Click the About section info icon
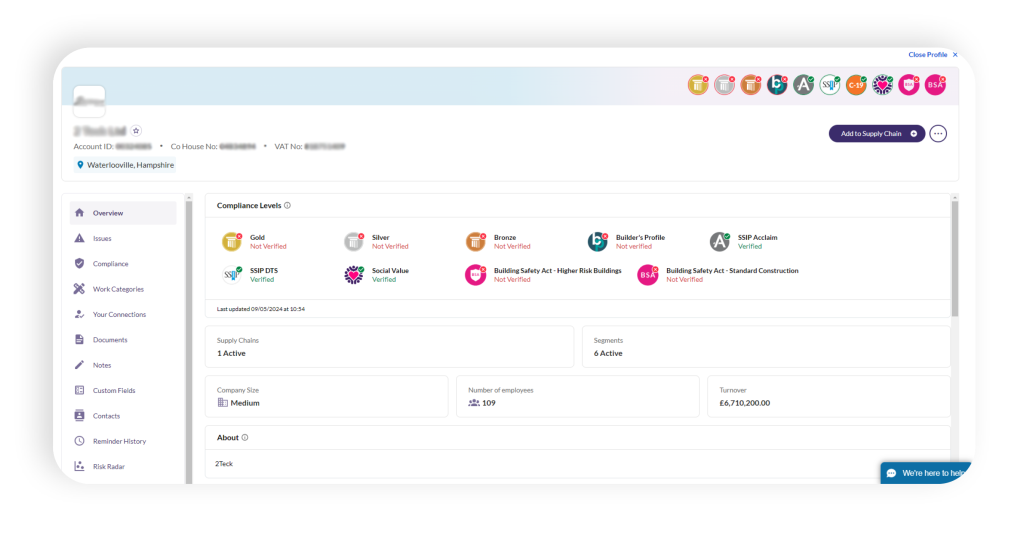This screenshot has width=1024, height=534. point(245,437)
